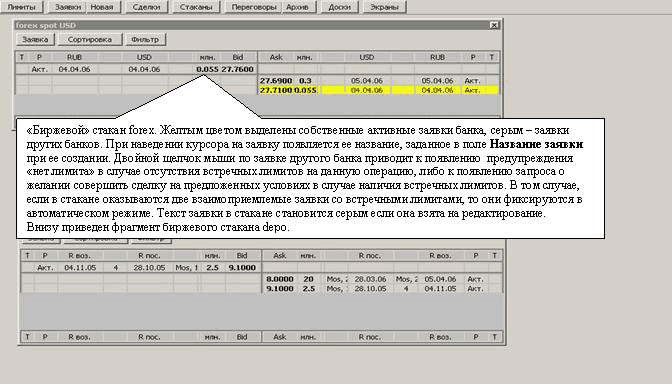
Task: Open the Экраны toolbar item
Action: click(384, 7)
